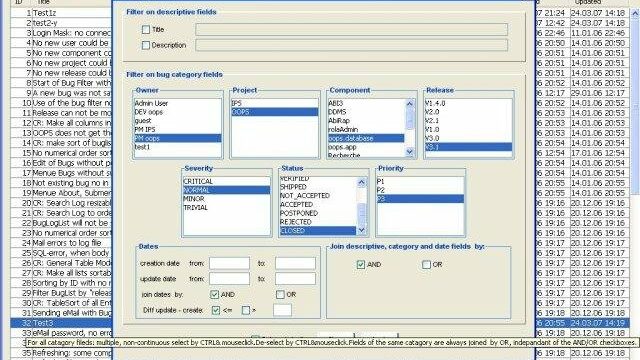Select 'NOT_ACCEPTED' in Status list
The height and width of the screenshot is (360, 640).
click(318, 196)
